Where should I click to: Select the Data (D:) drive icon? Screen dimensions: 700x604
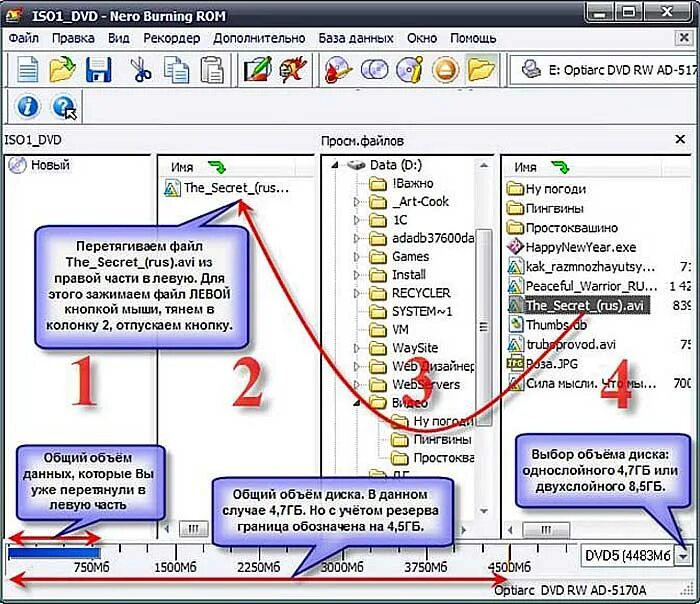pos(356,165)
